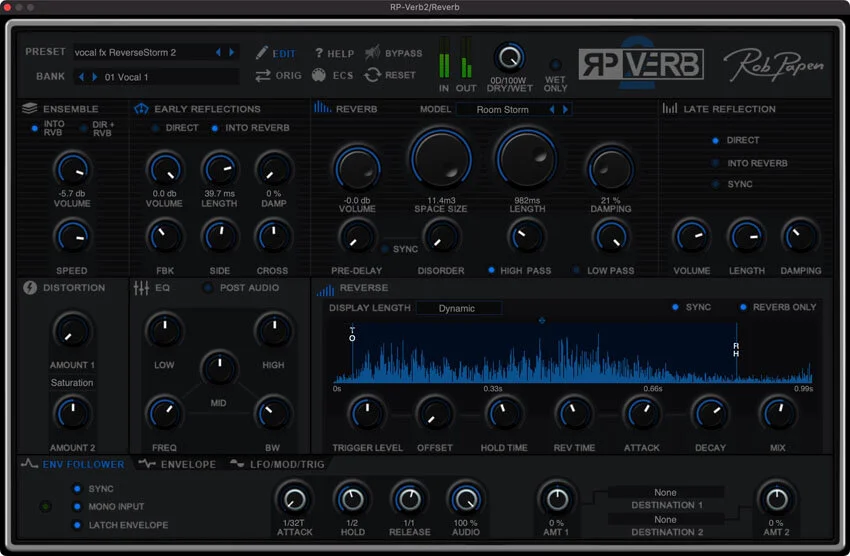This screenshot has height=556, width=850.
Task: Click the Env Follower tab icon
Action: tap(29, 463)
